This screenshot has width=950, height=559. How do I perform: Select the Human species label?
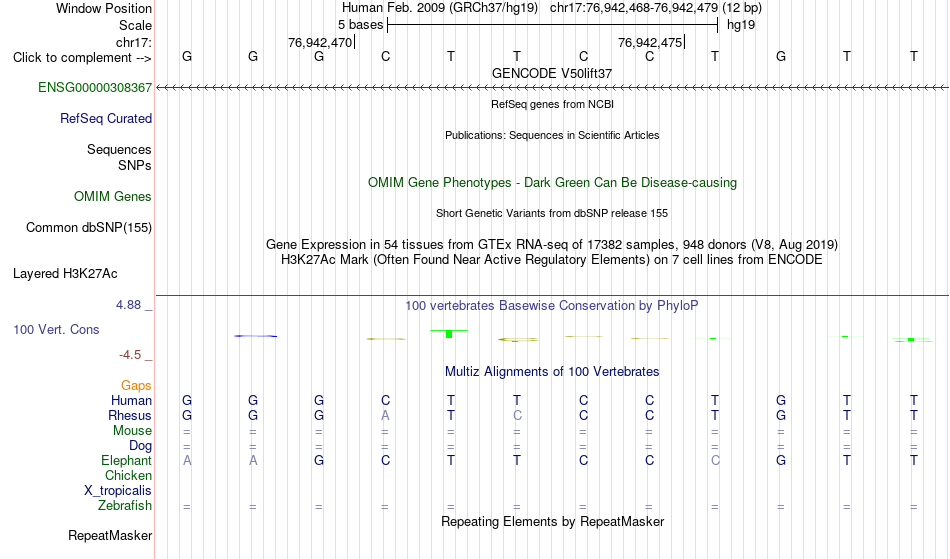click(131, 400)
